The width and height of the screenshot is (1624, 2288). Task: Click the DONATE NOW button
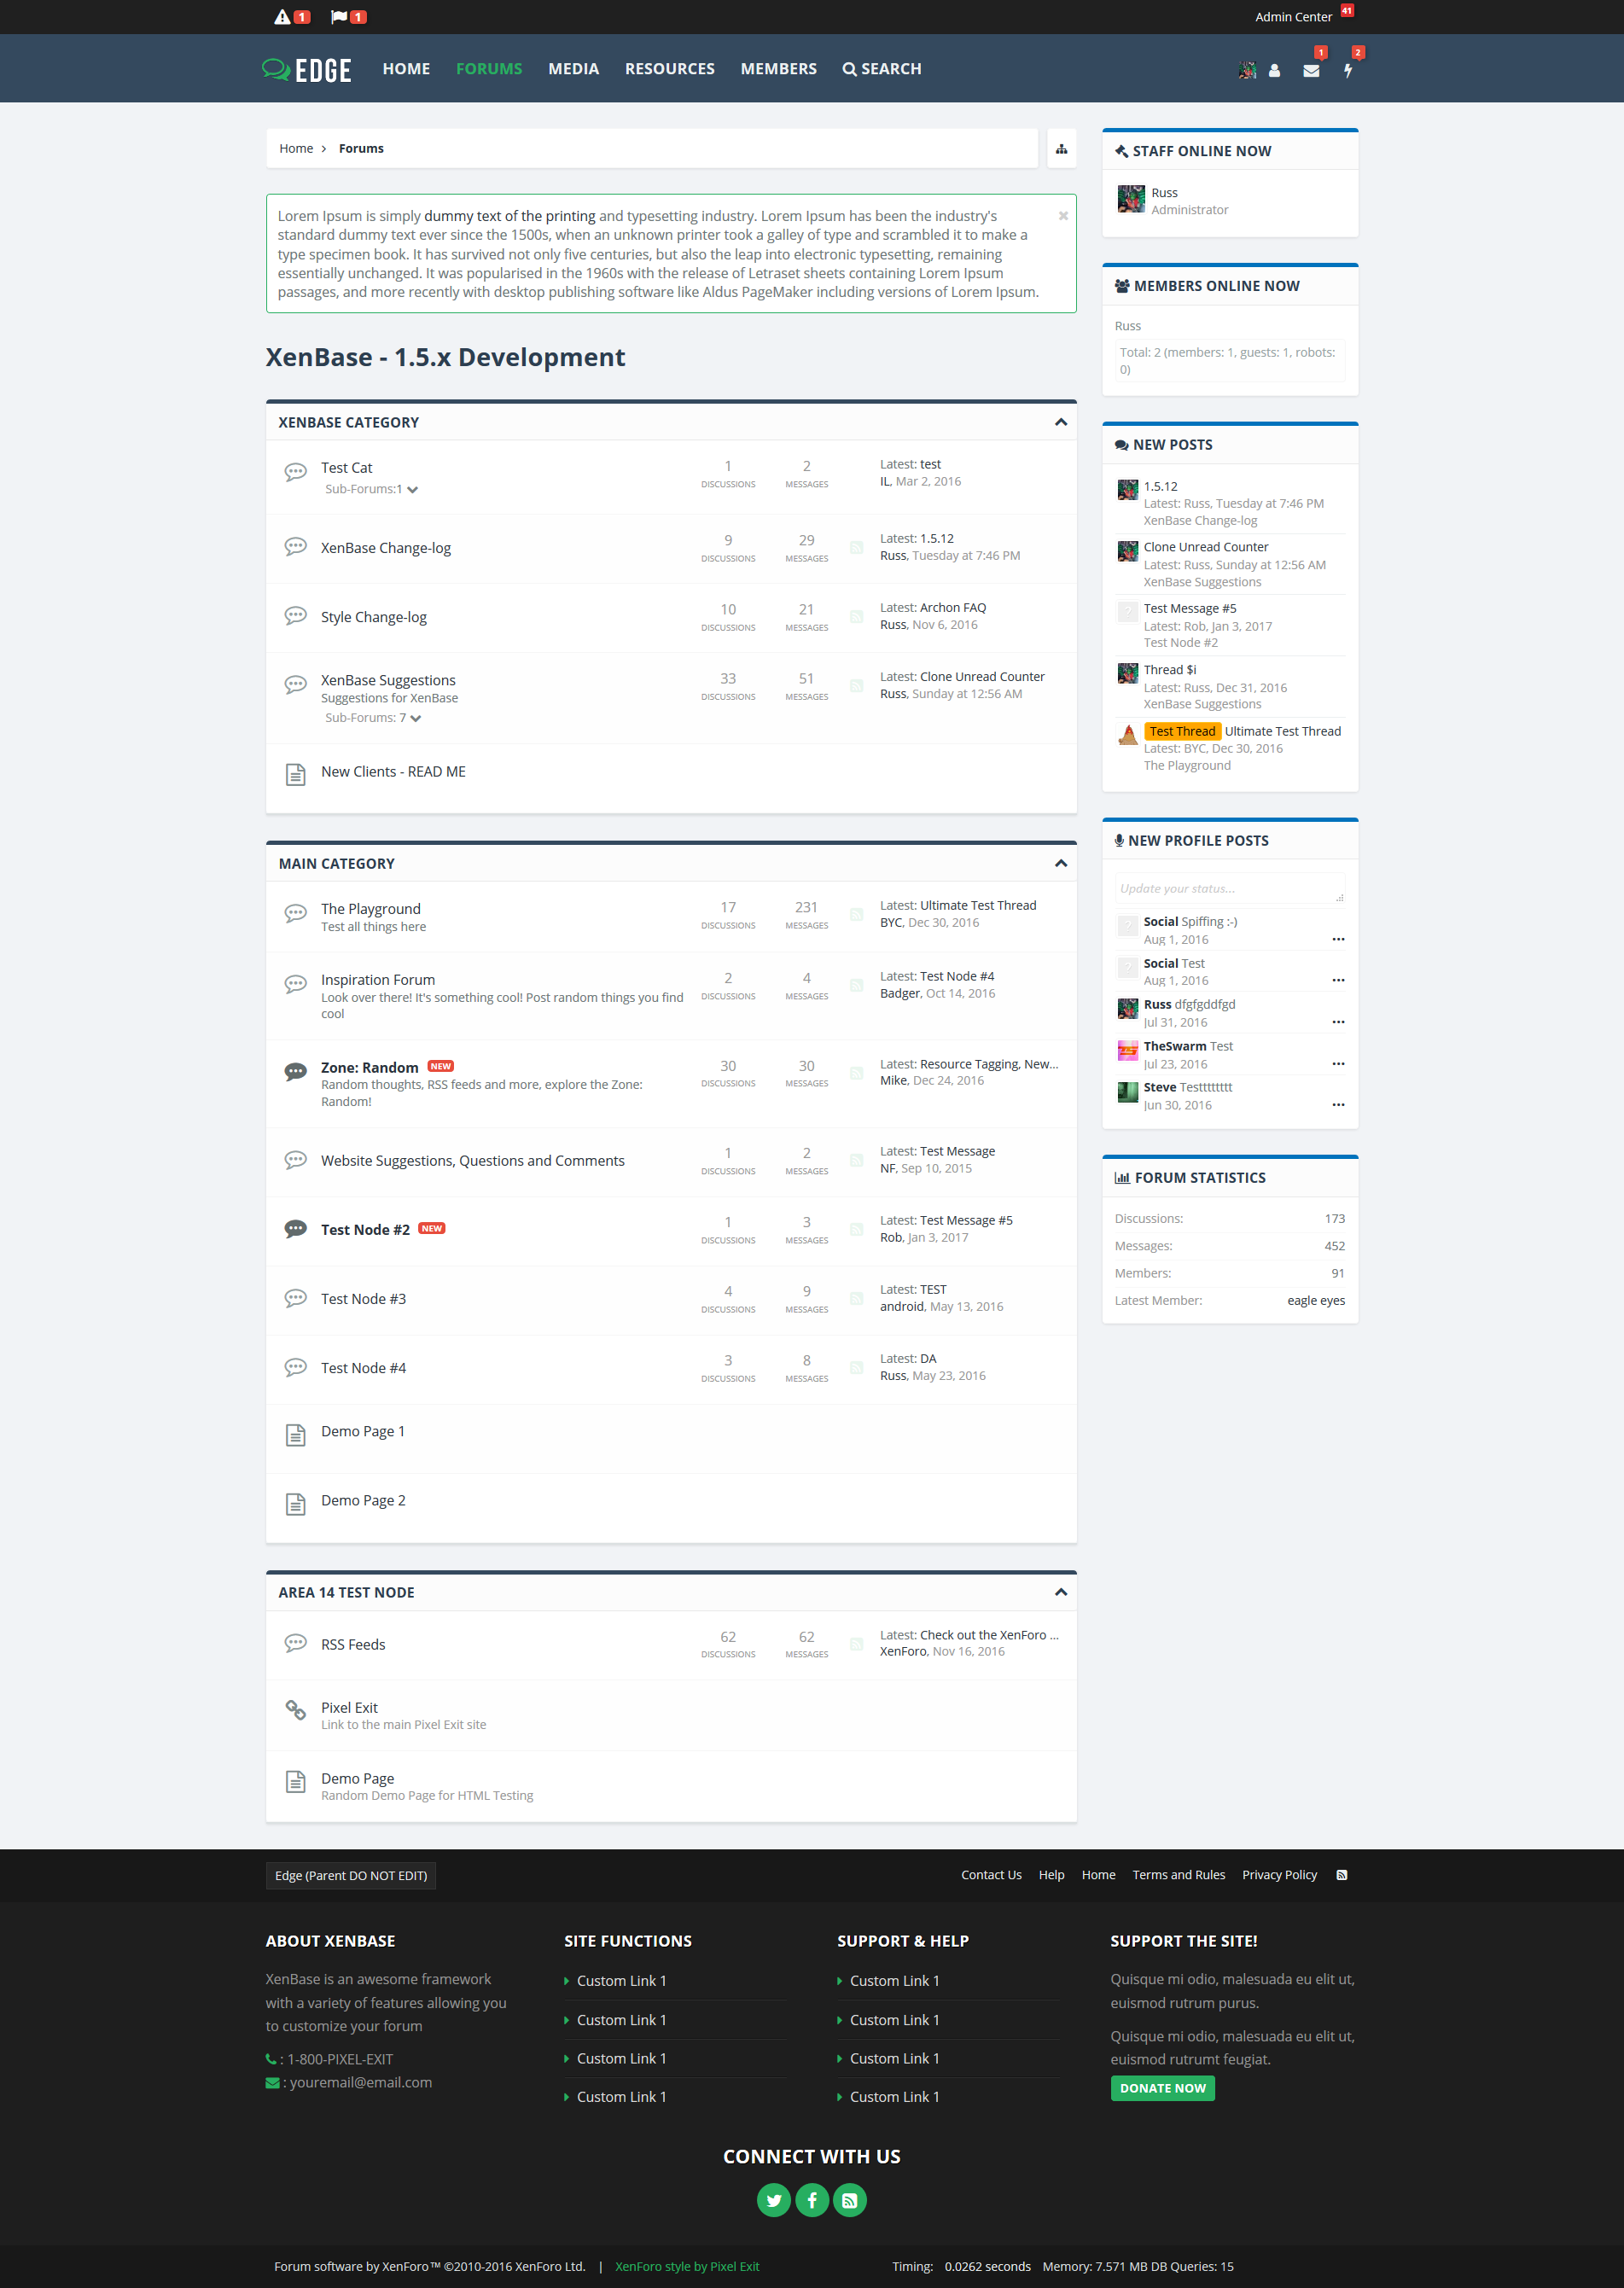point(1162,2088)
